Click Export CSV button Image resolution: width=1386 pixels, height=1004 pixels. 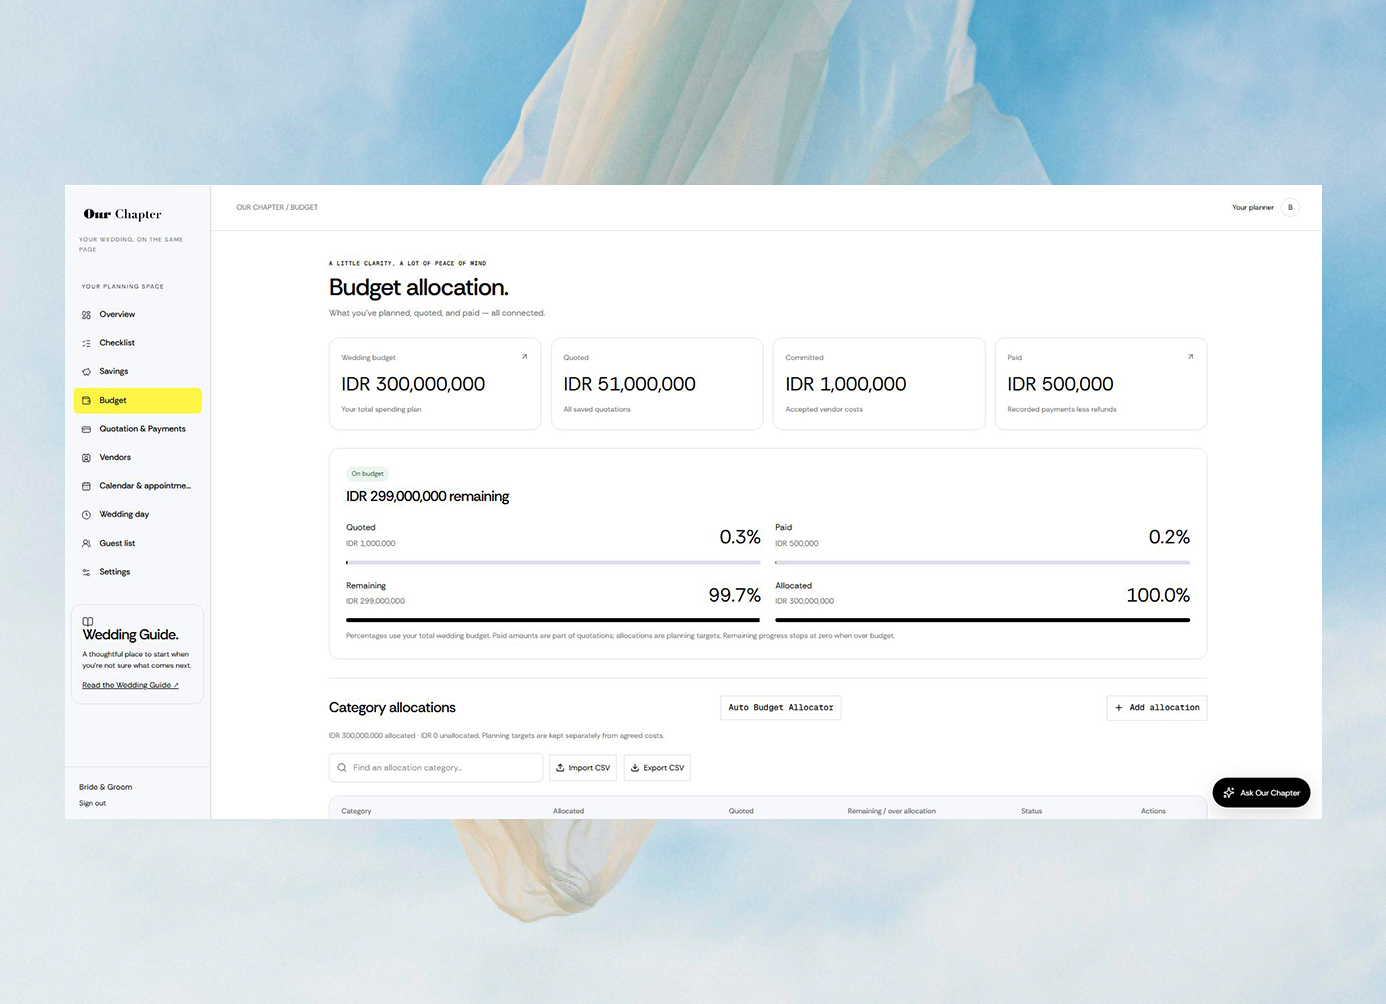[x=657, y=768]
